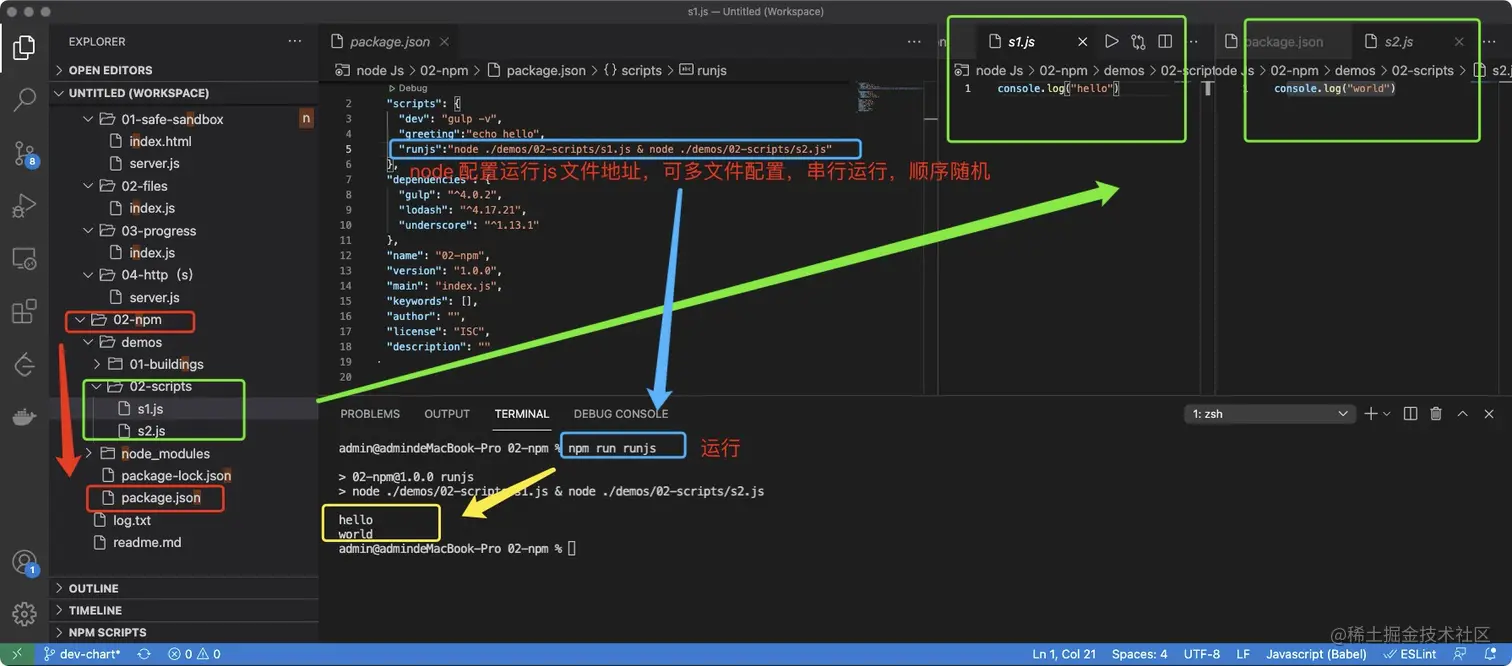Change indentation via Spaces: 4
Viewport: 1512px width, 666px height.
(1139, 654)
